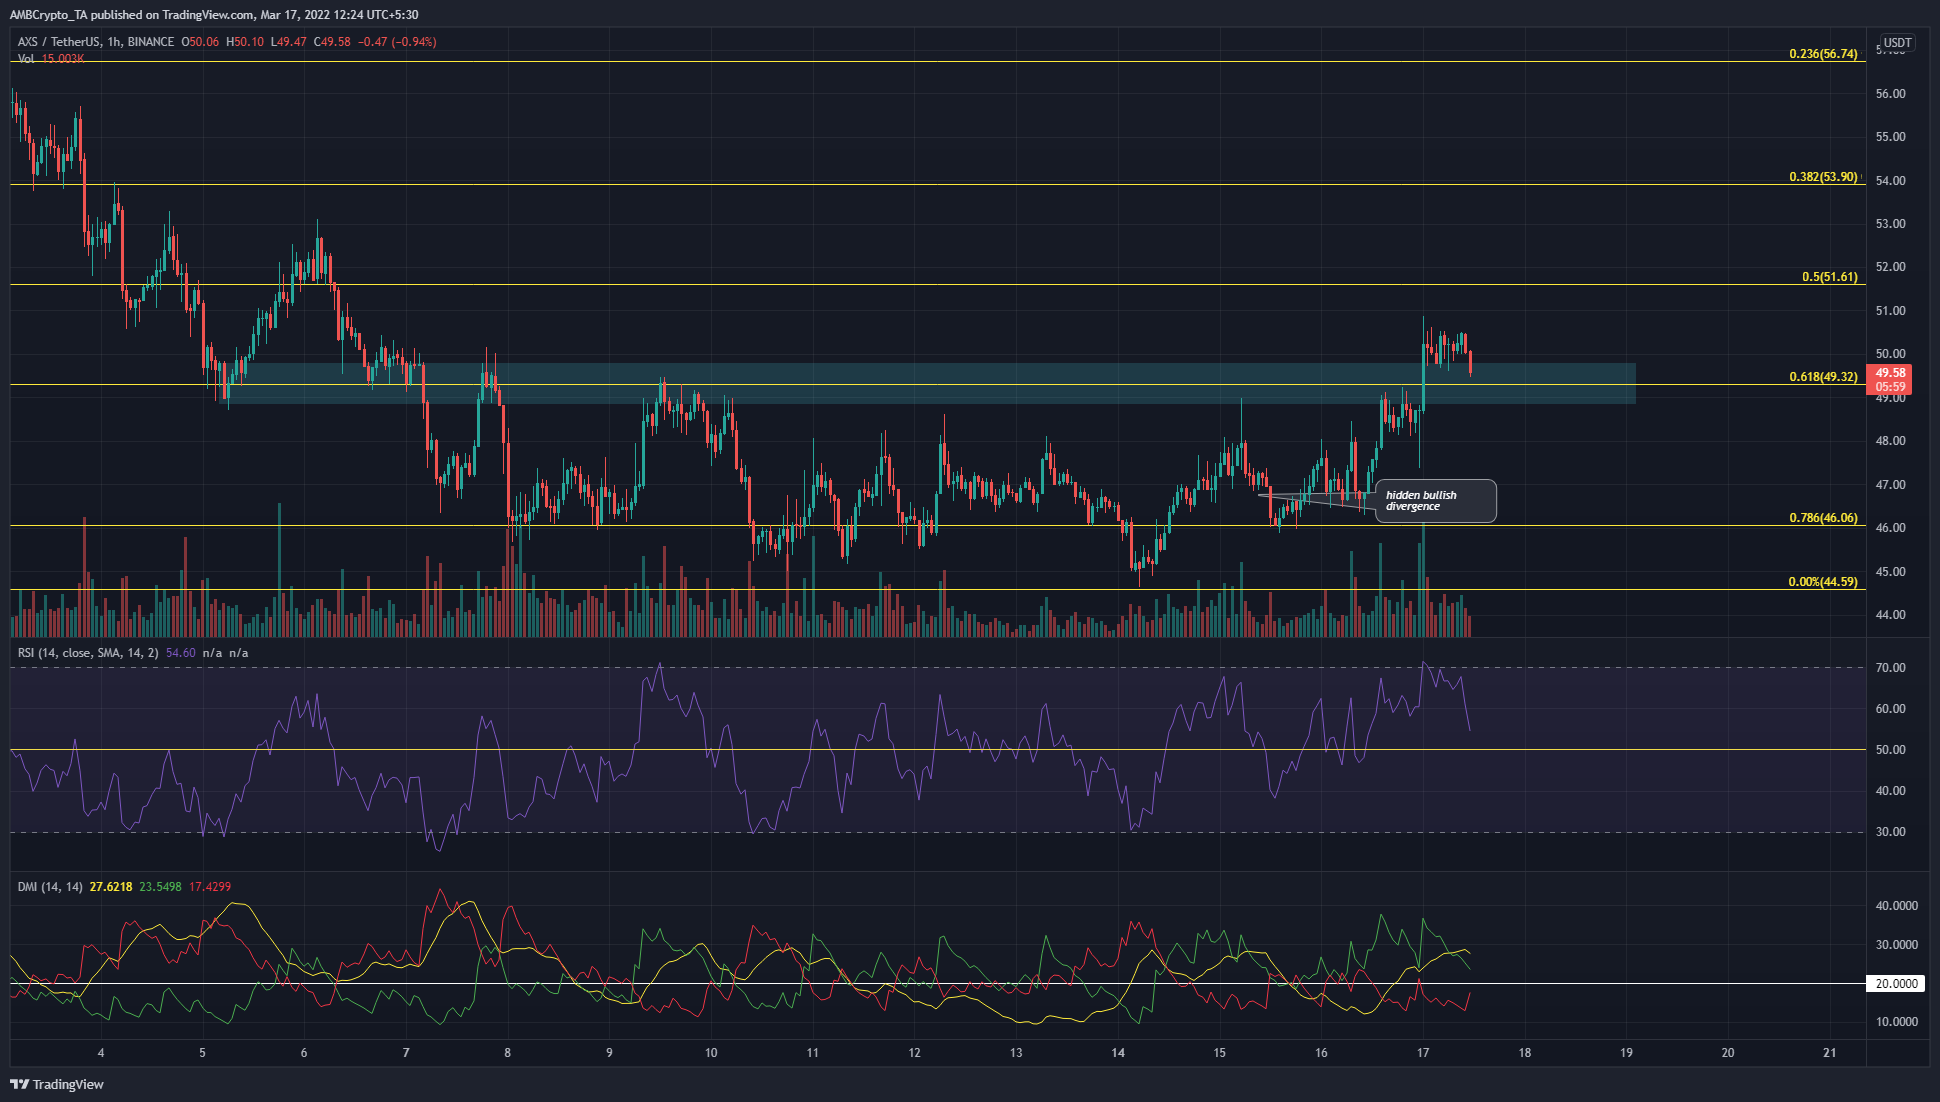Click the RSI value 54.60
Image resolution: width=1940 pixels, height=1102 pixels.
181,653
